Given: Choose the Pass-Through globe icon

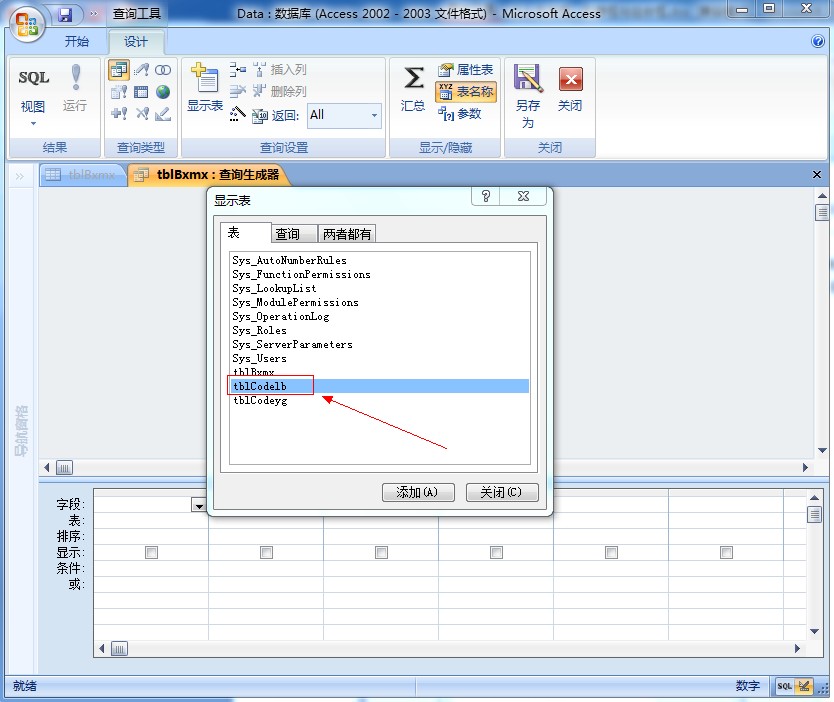Looking at the screenshot, I should [163, 92].
